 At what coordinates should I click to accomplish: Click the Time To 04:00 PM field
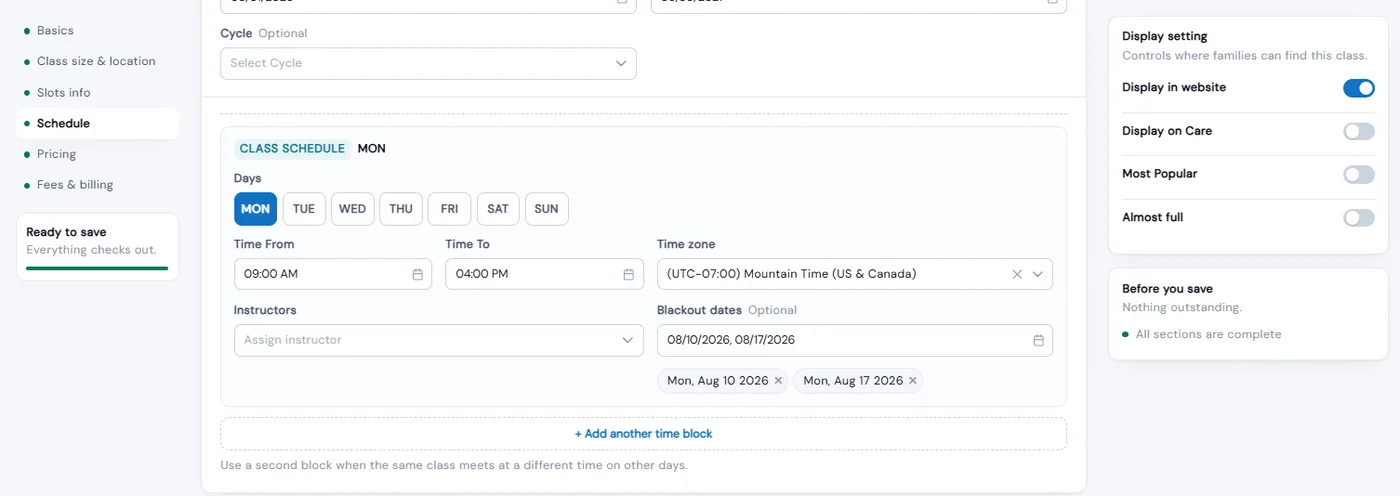(544, 274)
